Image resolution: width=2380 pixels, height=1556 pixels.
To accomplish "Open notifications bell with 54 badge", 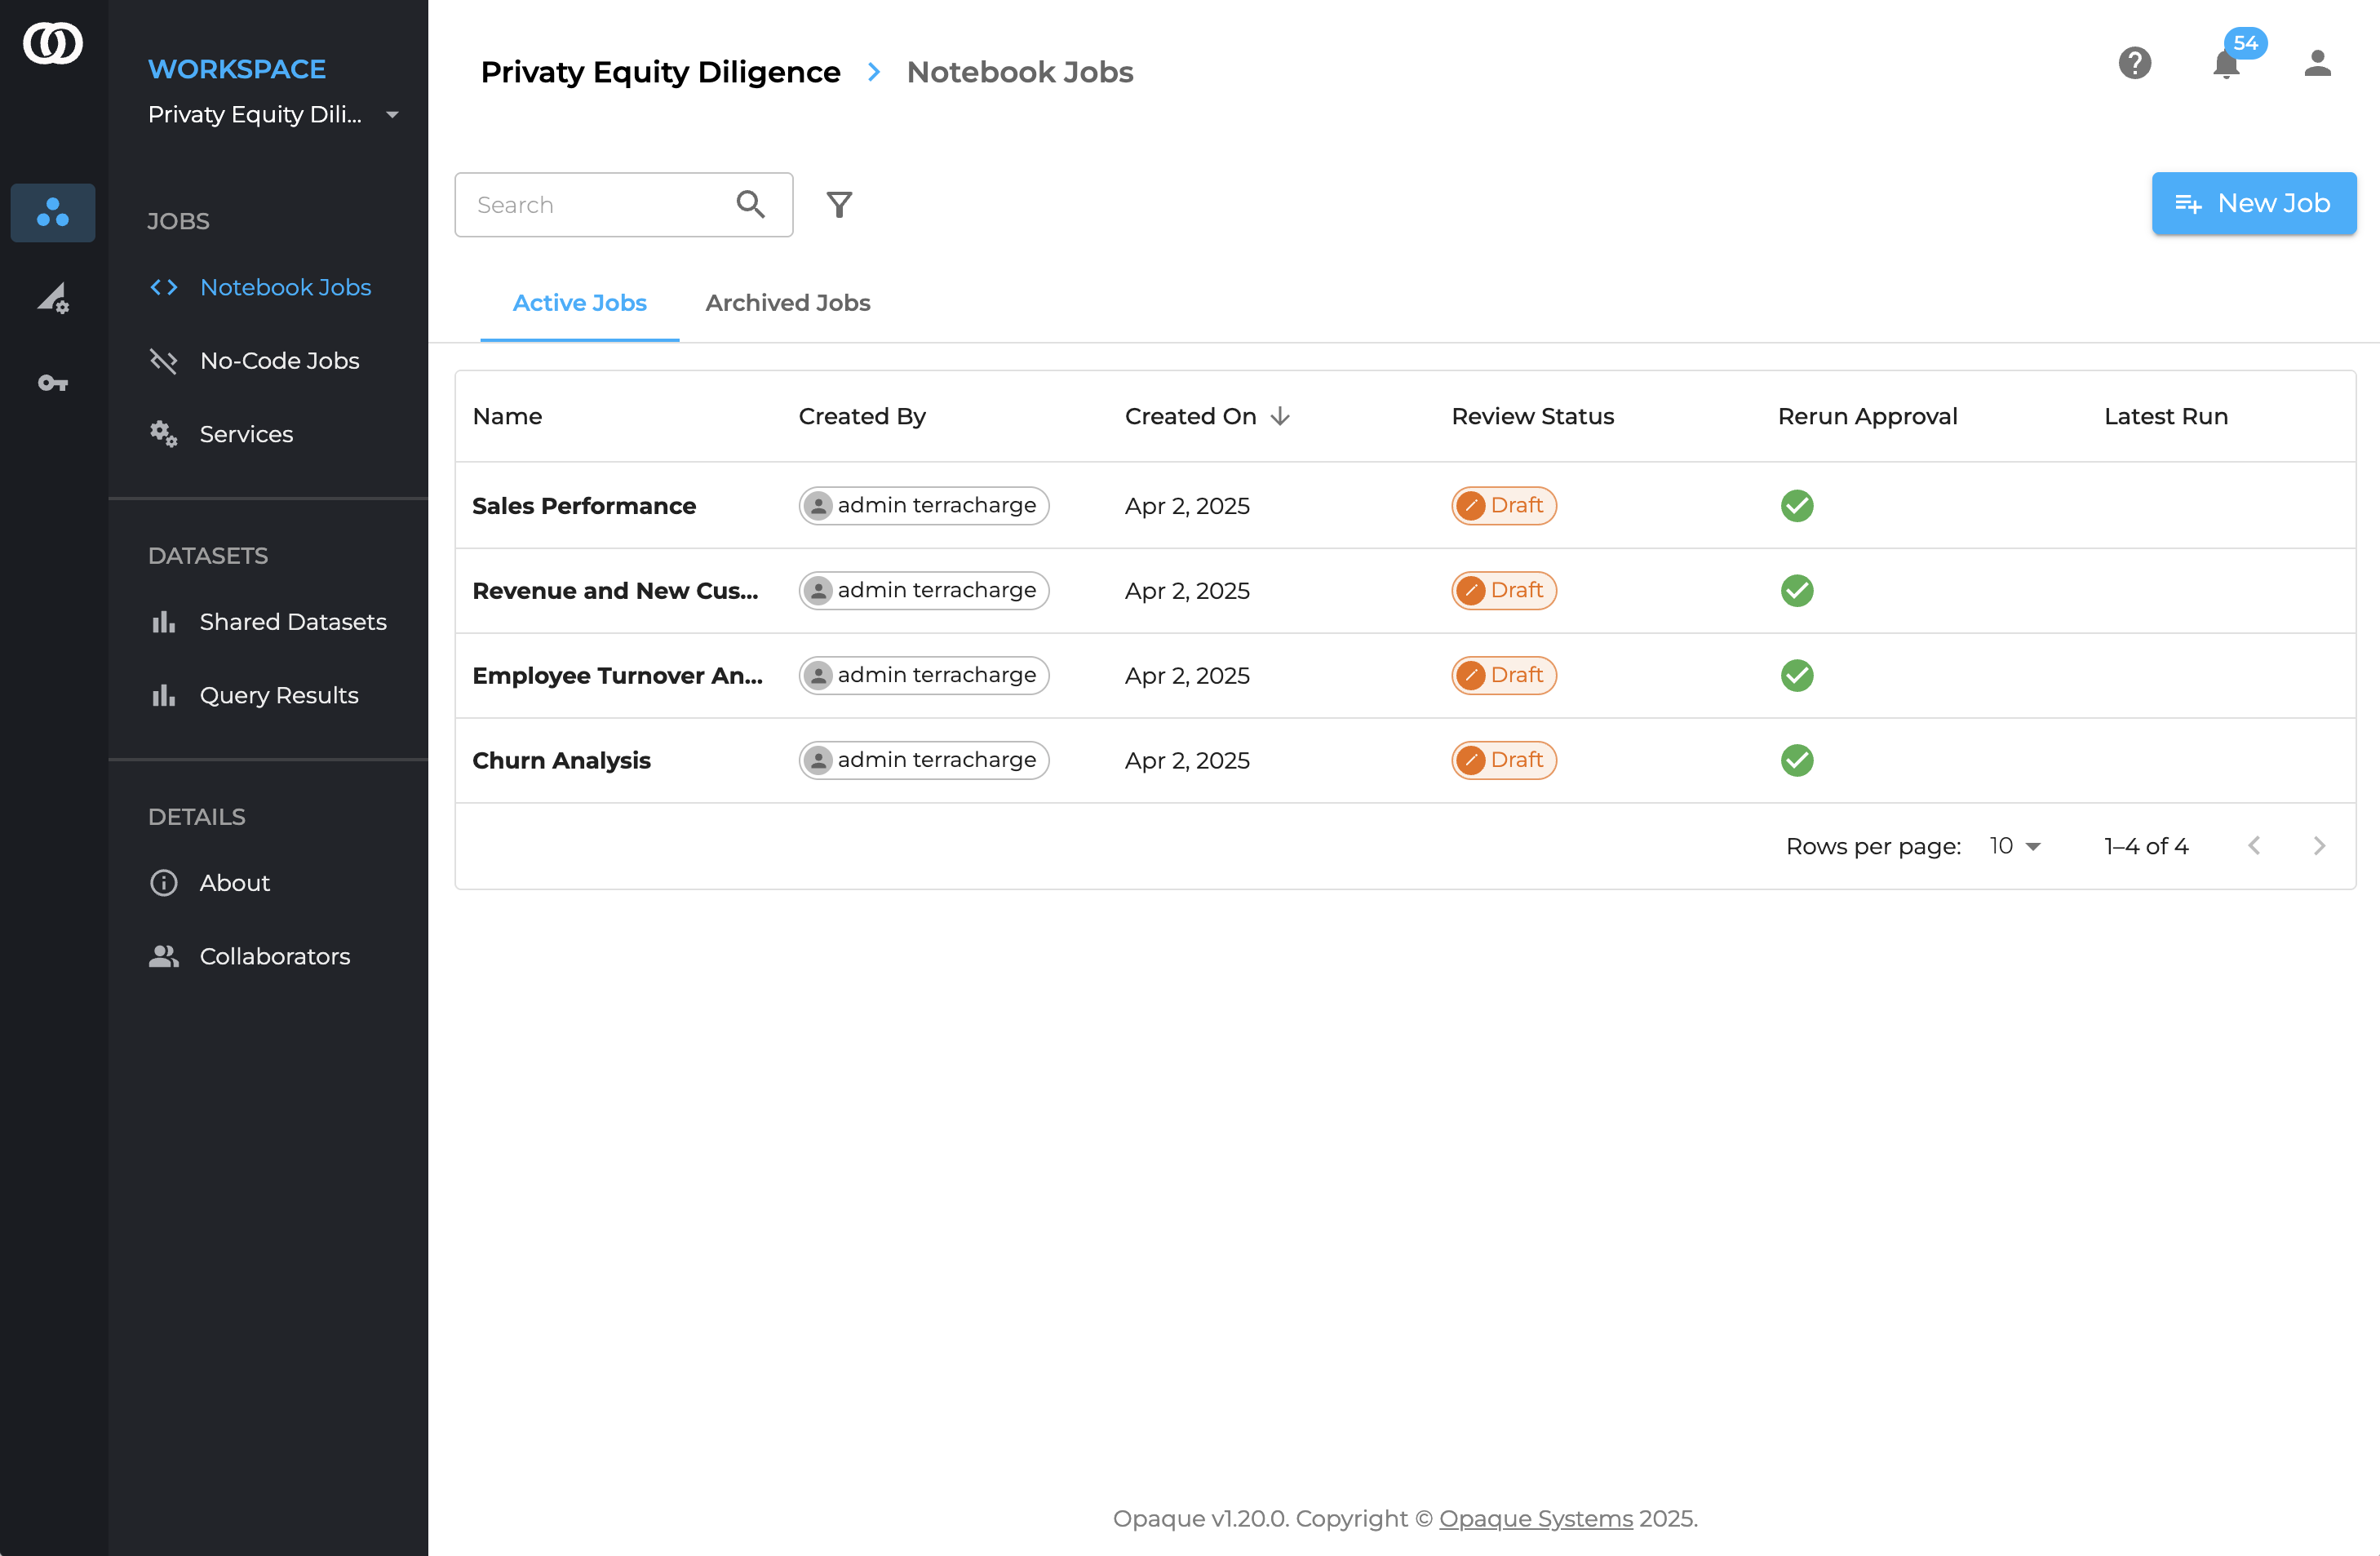I will (x=2226, y=63).
